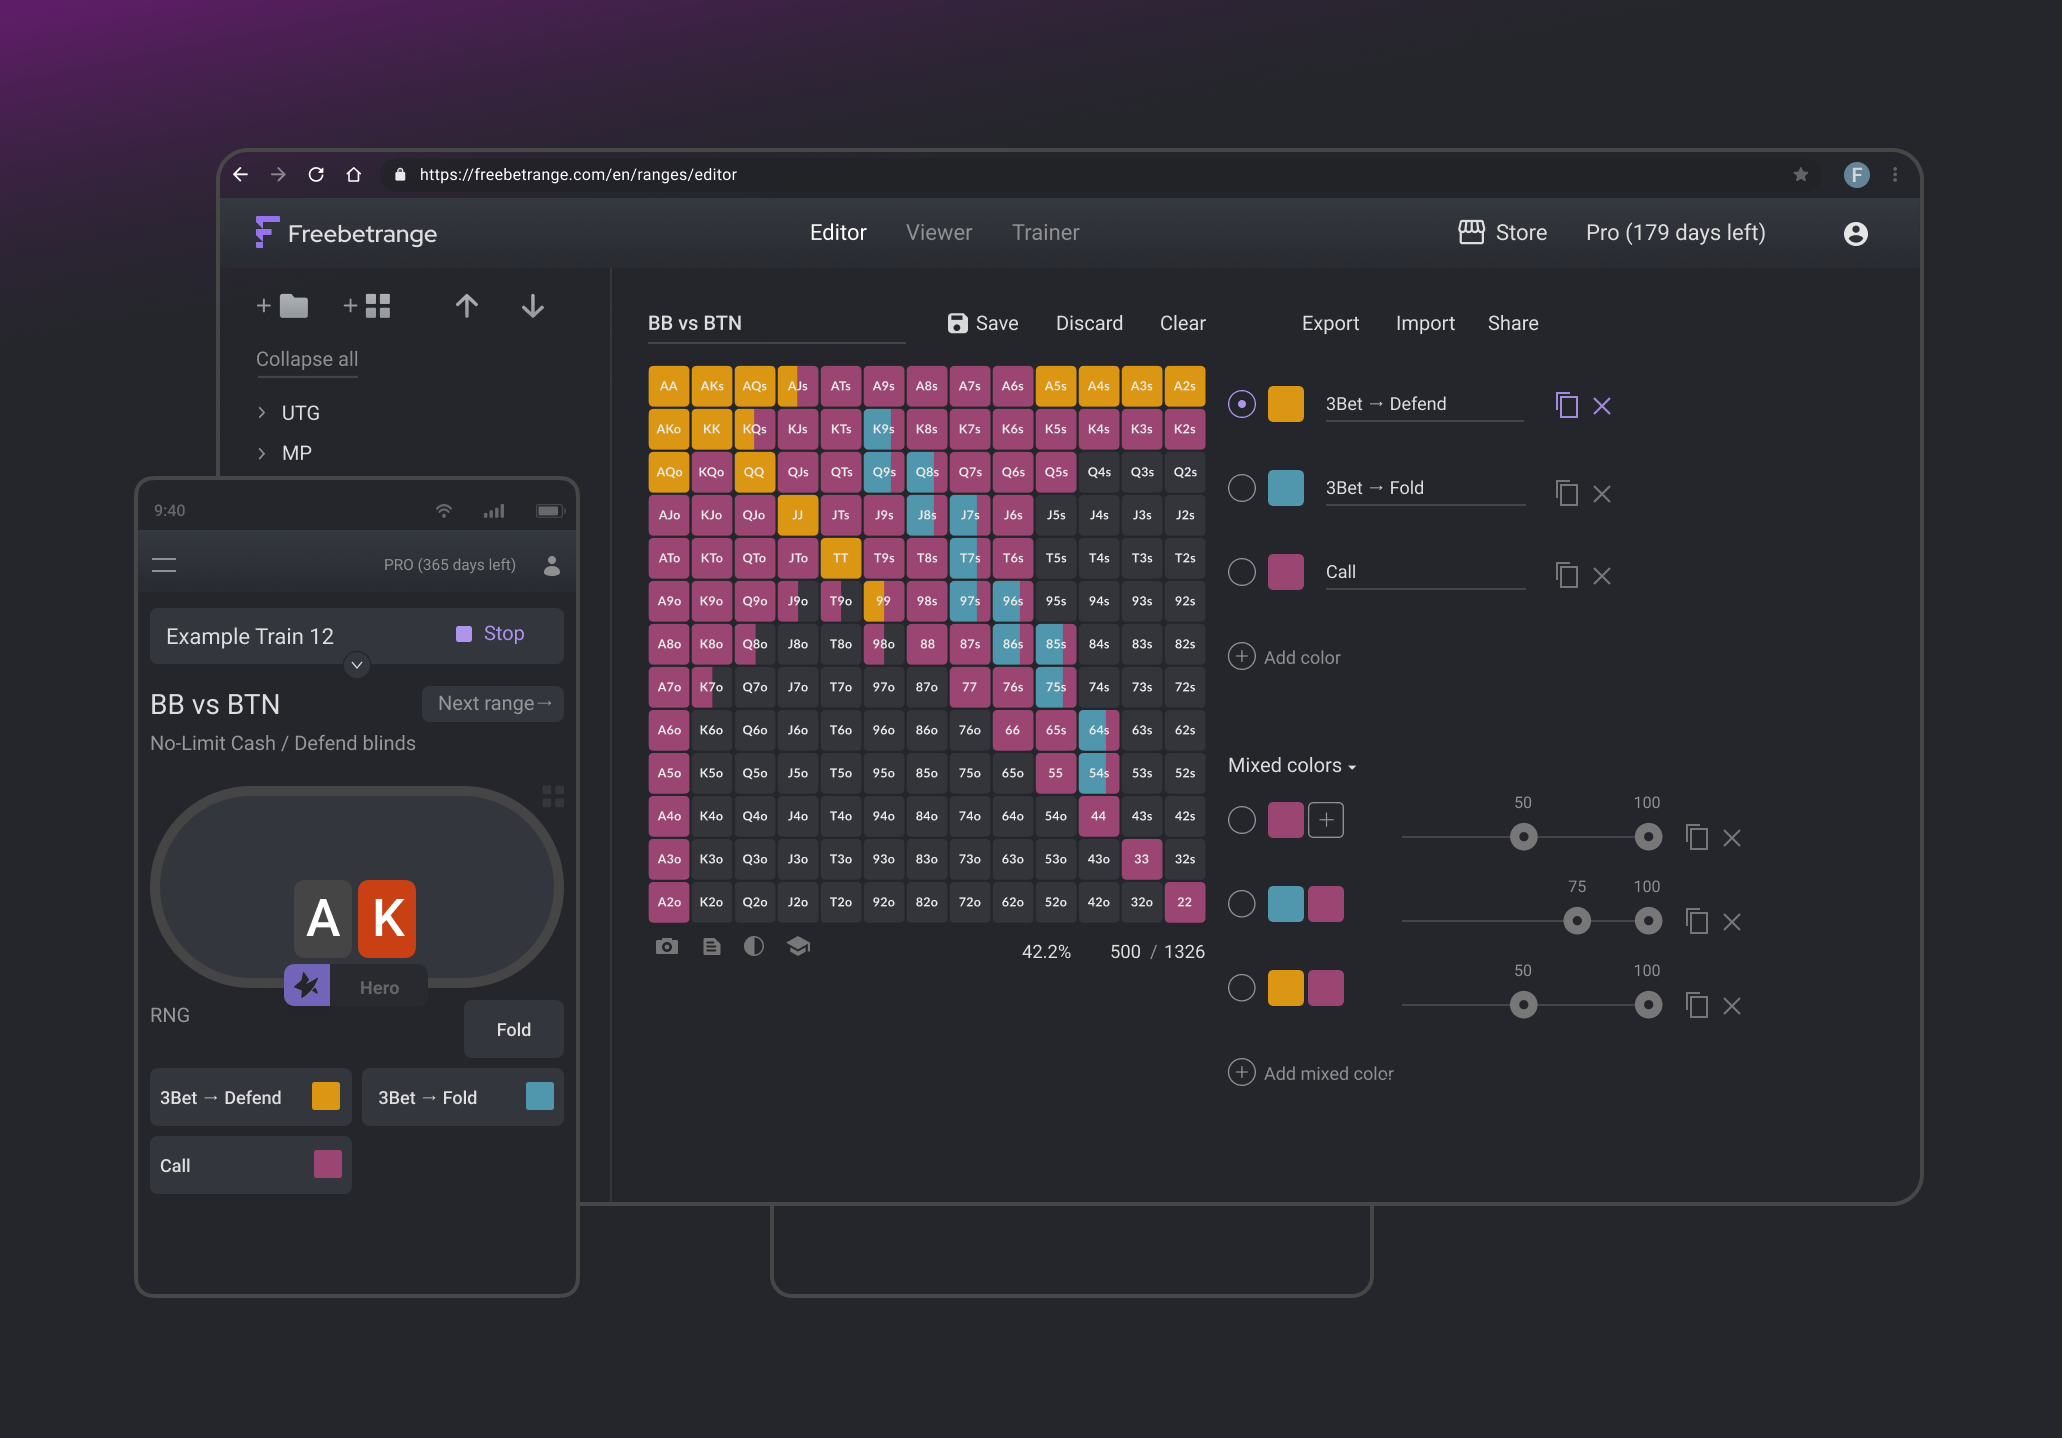Open Pro (179 days left) subscription

pyautogui.click(x=1676, y=232)
